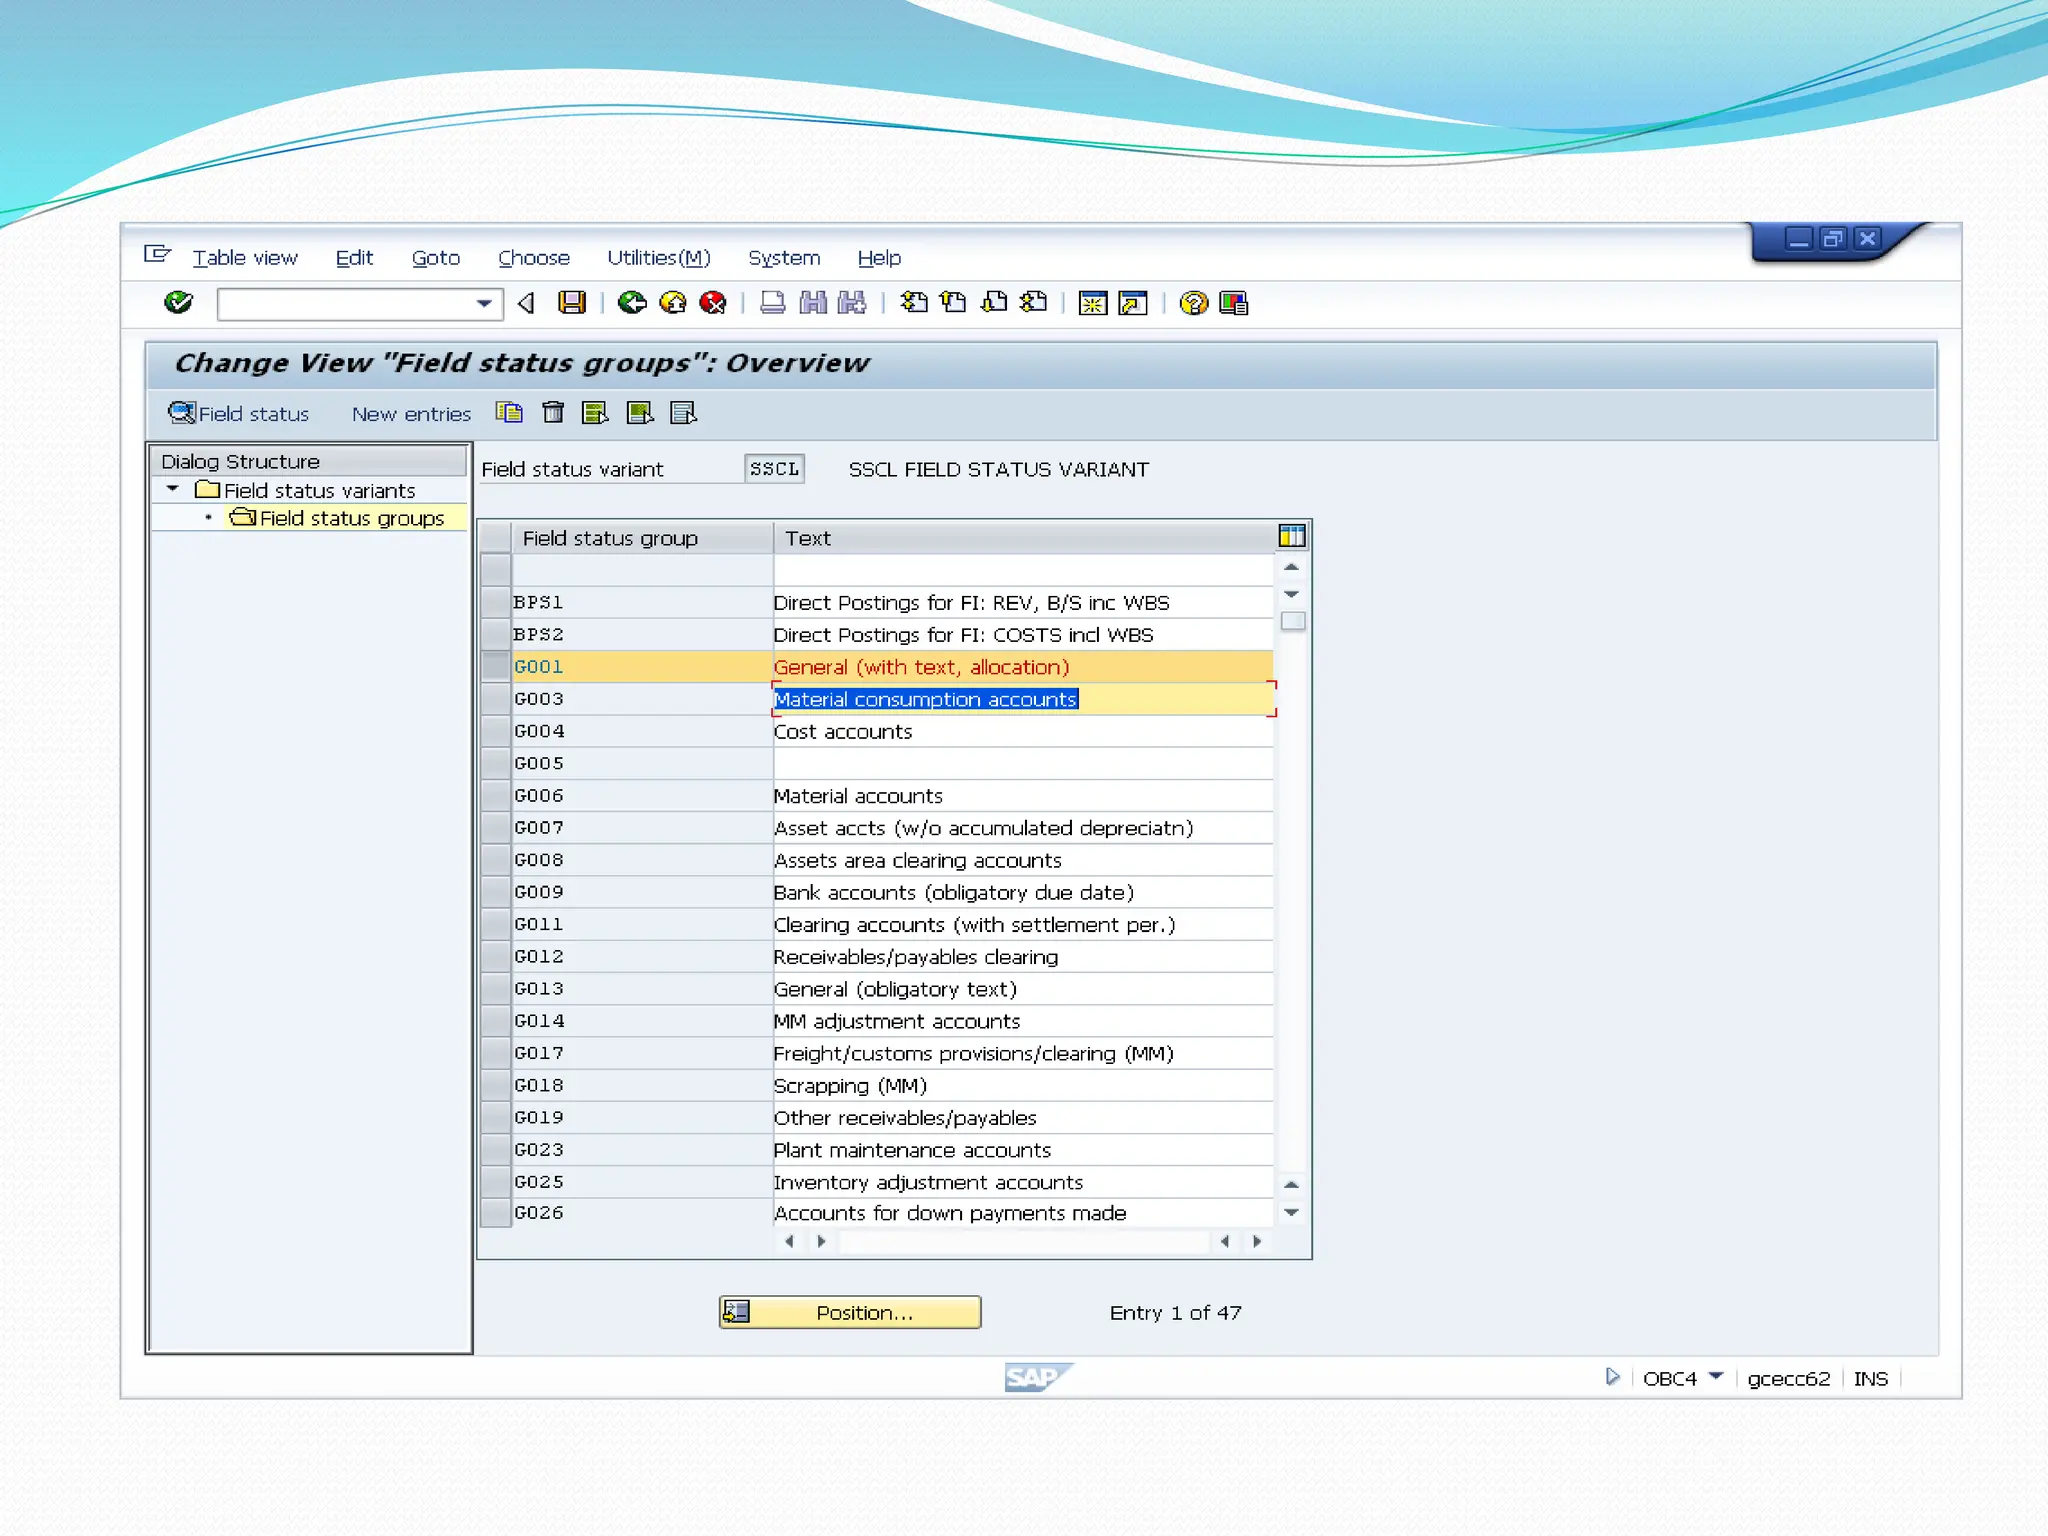Image resolution: width=2048 pixels, height=1536 pixels.
Task: Click the binoculars Find icon
Action: click(813, 303)
